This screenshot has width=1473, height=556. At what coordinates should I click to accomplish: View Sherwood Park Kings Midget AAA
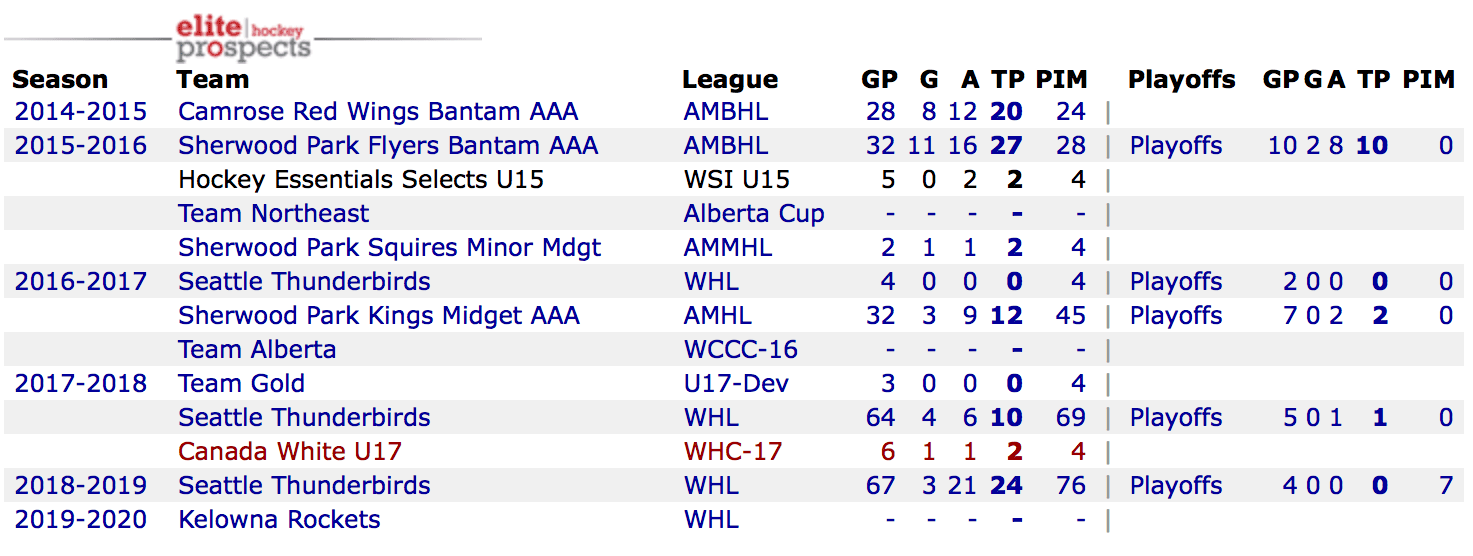(x=379, y=316)
